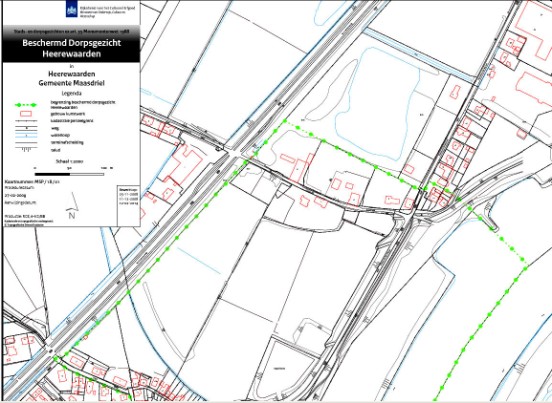
Task: Click the red building outline in top-right corner
Action: 534,30
